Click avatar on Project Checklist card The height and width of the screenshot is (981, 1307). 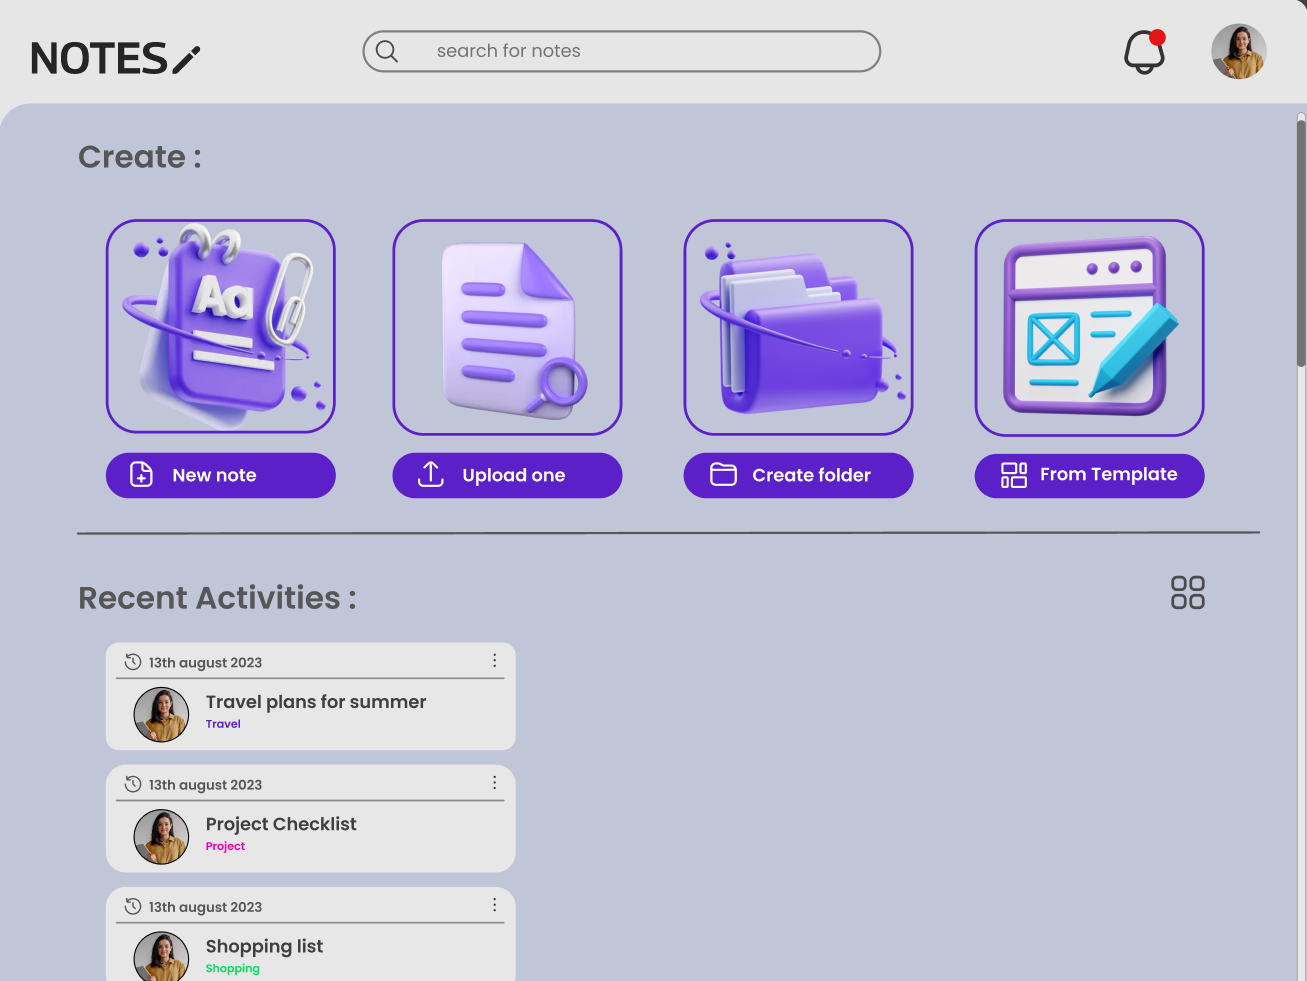[x=161, y=836]
